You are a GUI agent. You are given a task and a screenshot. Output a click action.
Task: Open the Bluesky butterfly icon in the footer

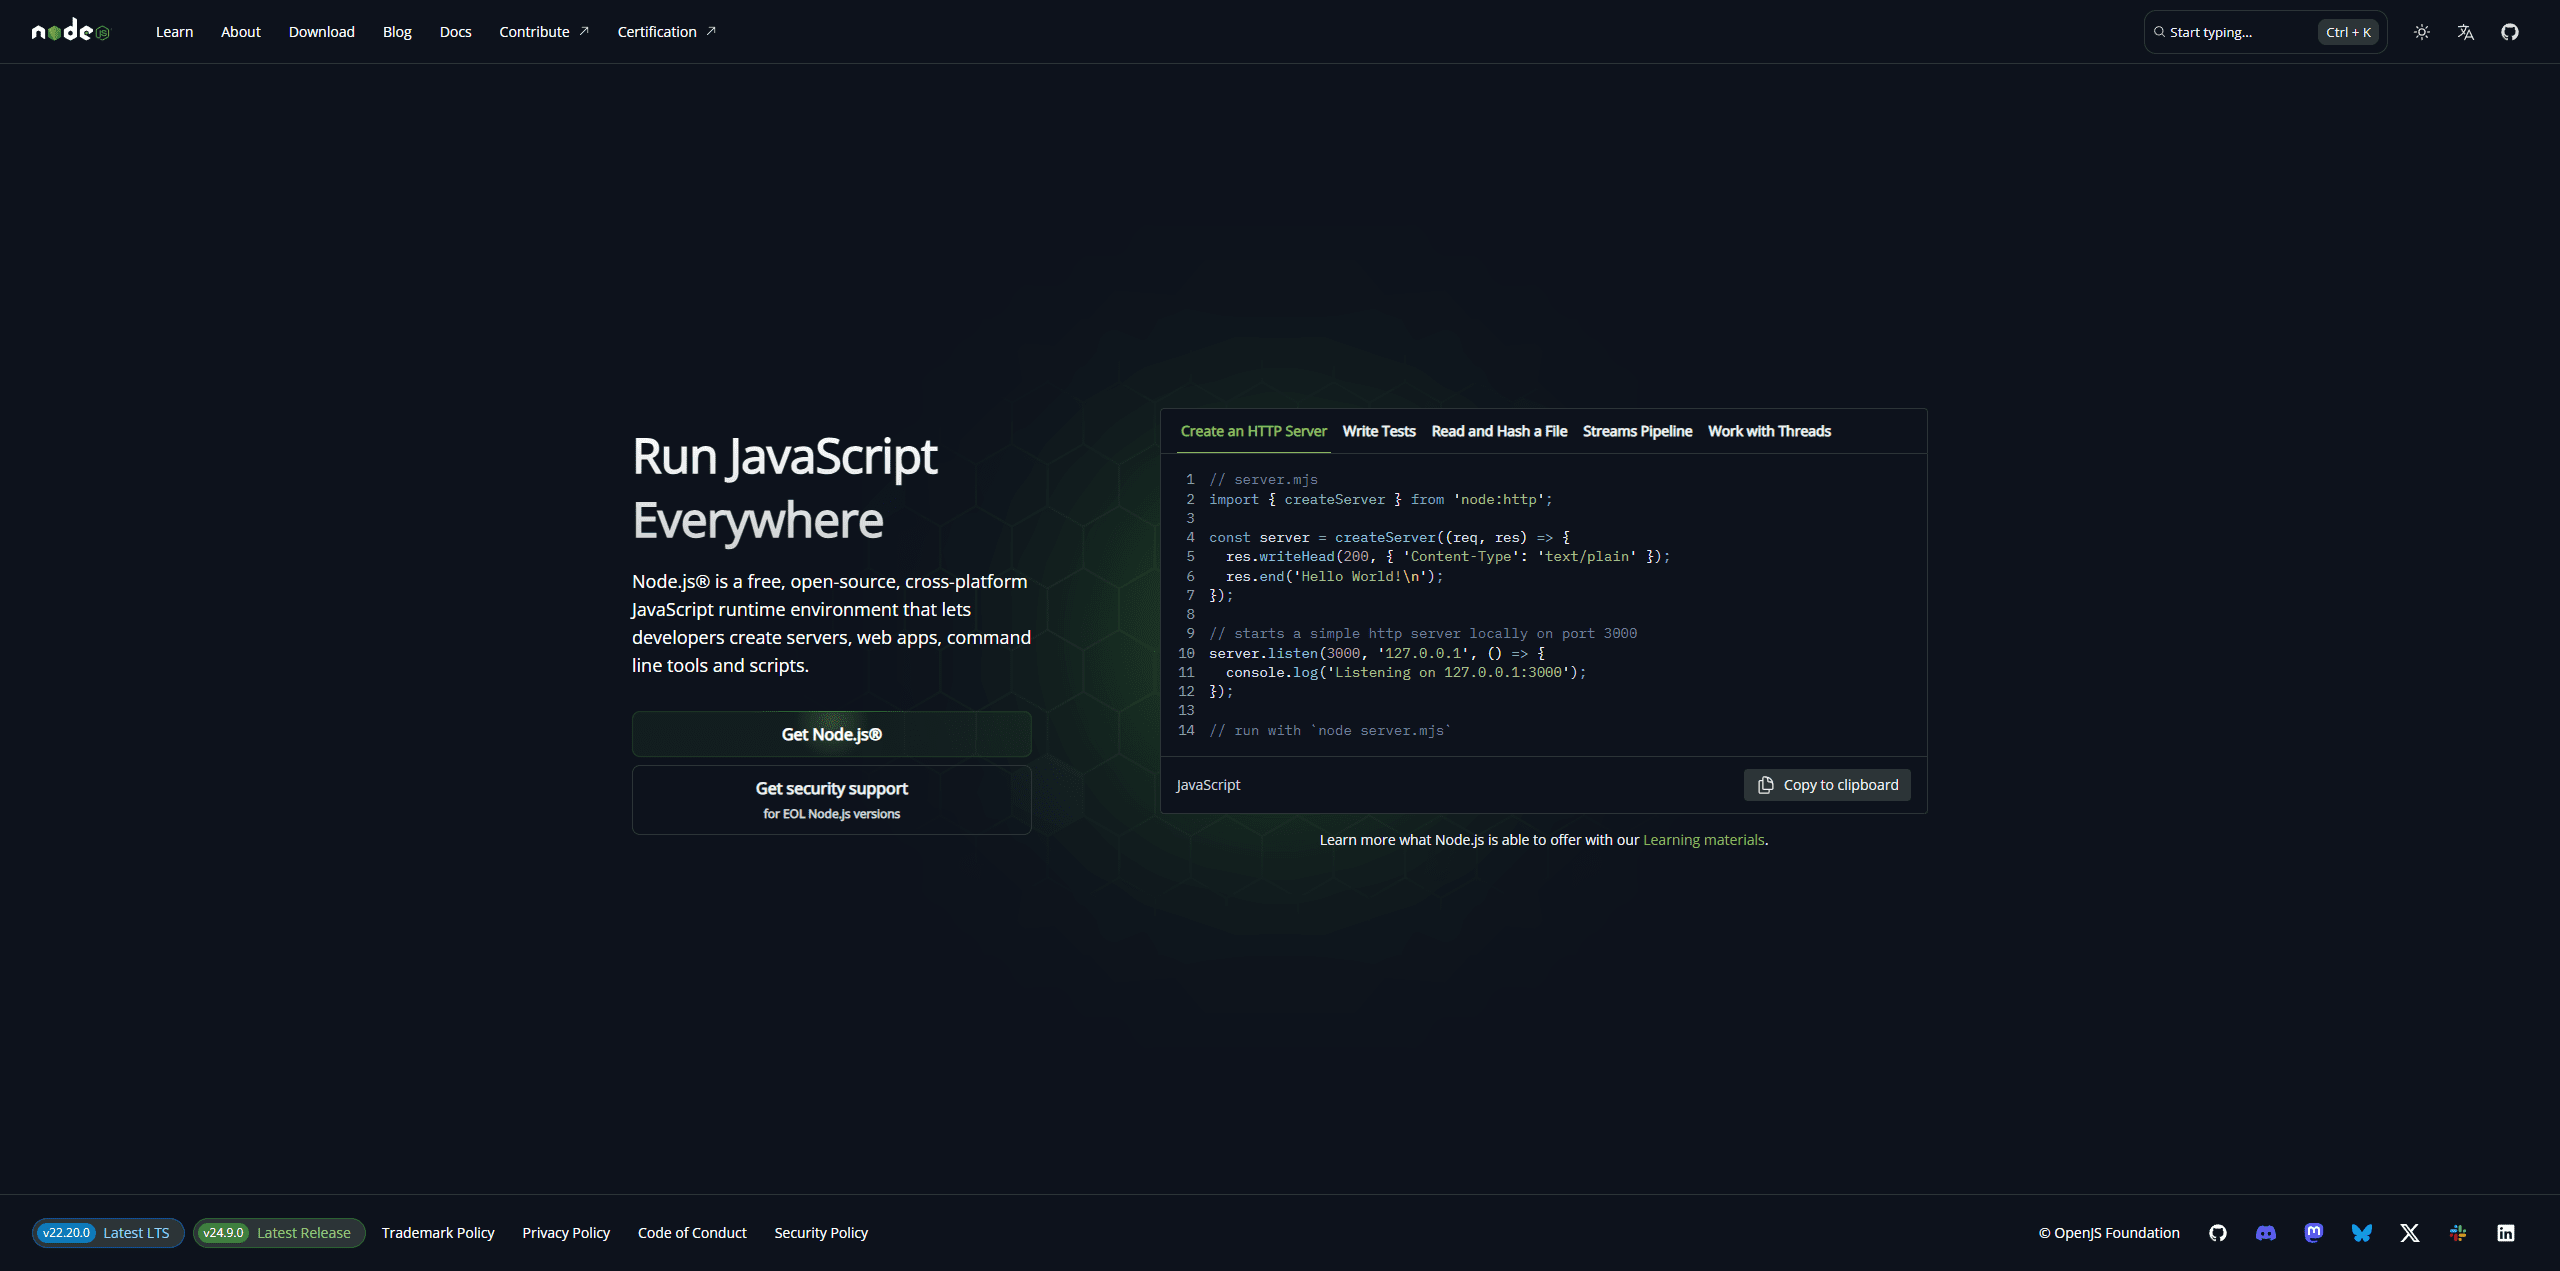point(2361,1232)
